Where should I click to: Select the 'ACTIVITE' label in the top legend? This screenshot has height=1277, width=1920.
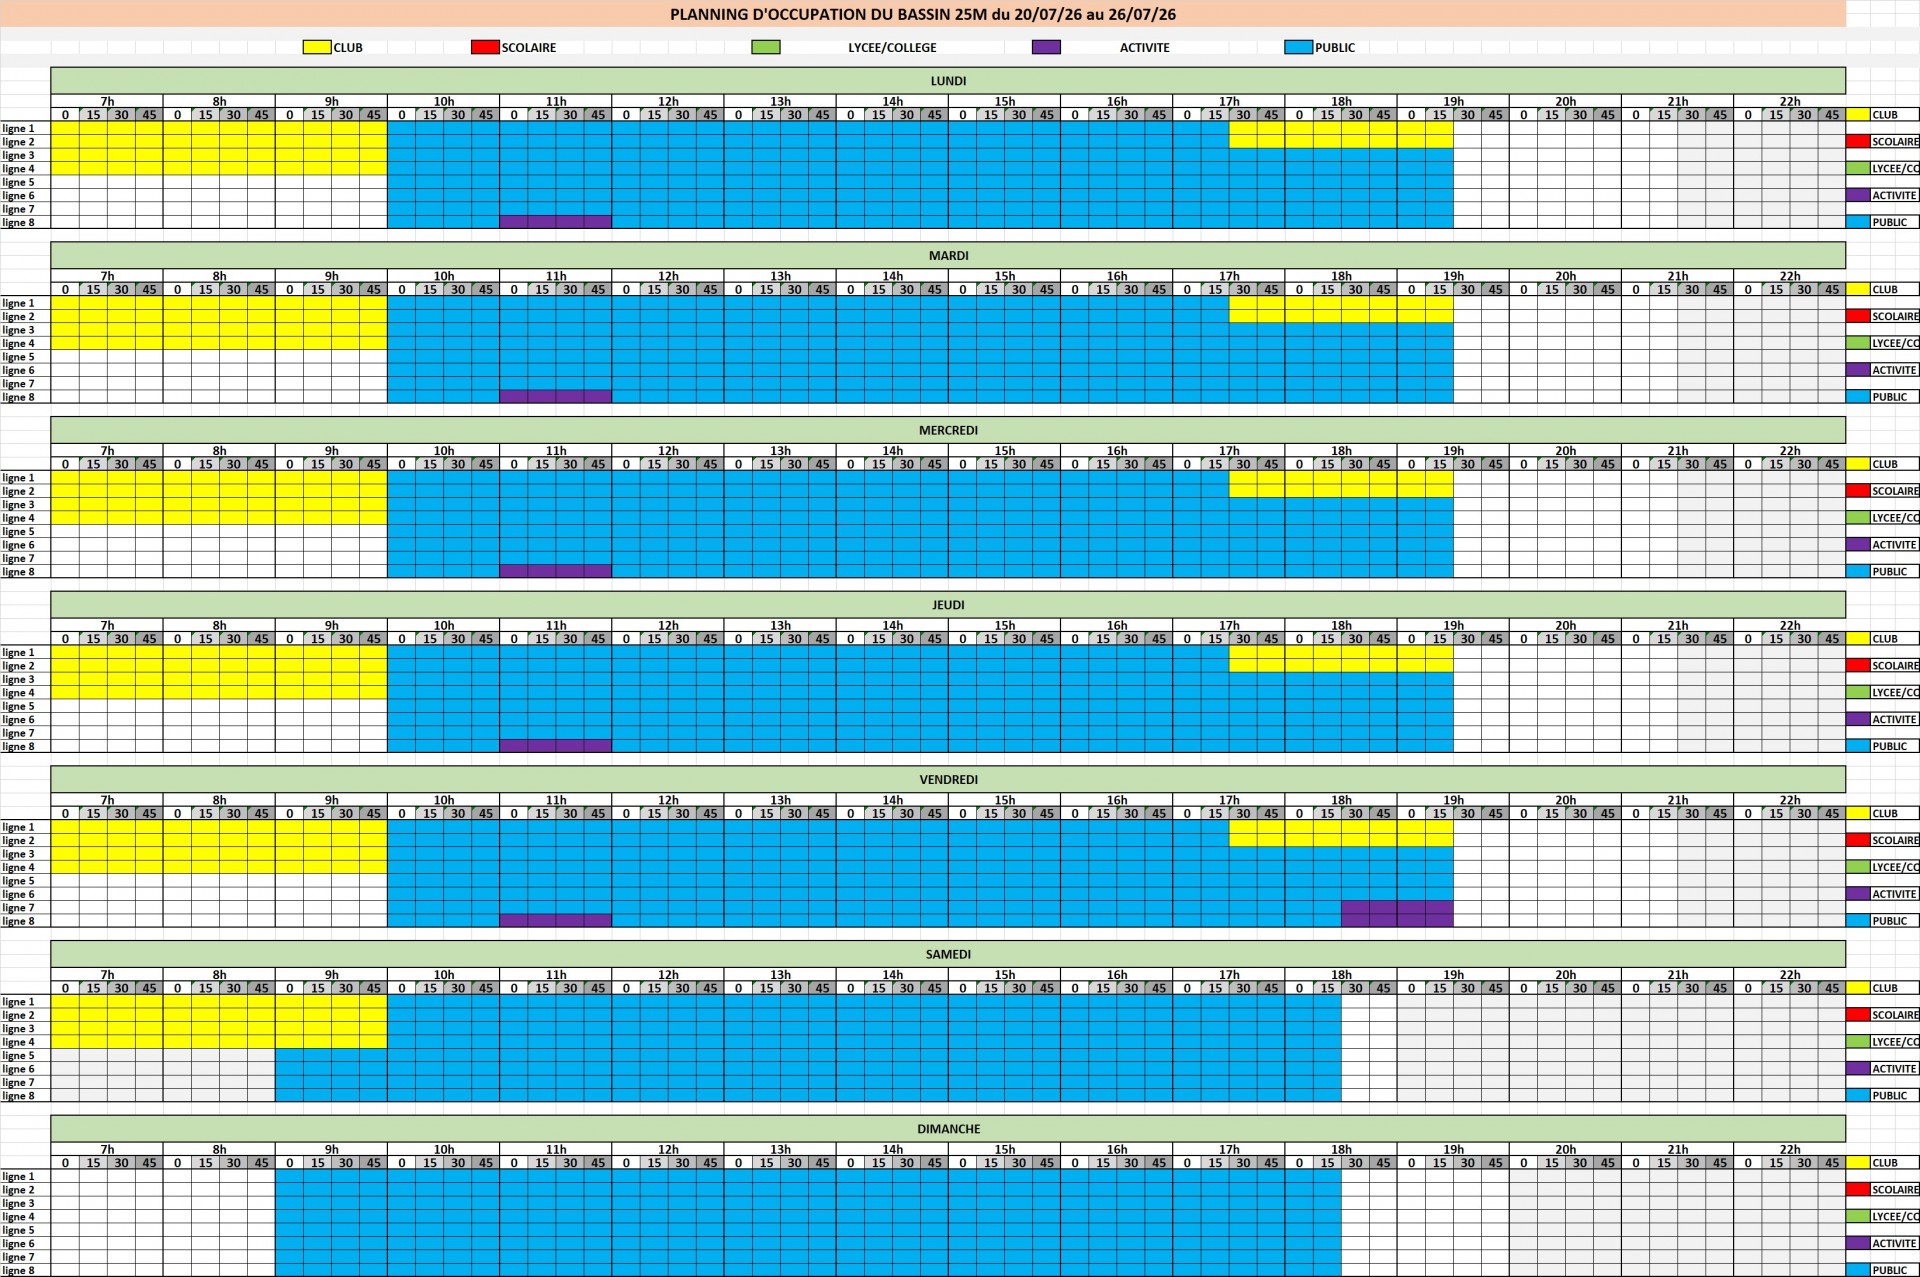[x=1144, y=47]
